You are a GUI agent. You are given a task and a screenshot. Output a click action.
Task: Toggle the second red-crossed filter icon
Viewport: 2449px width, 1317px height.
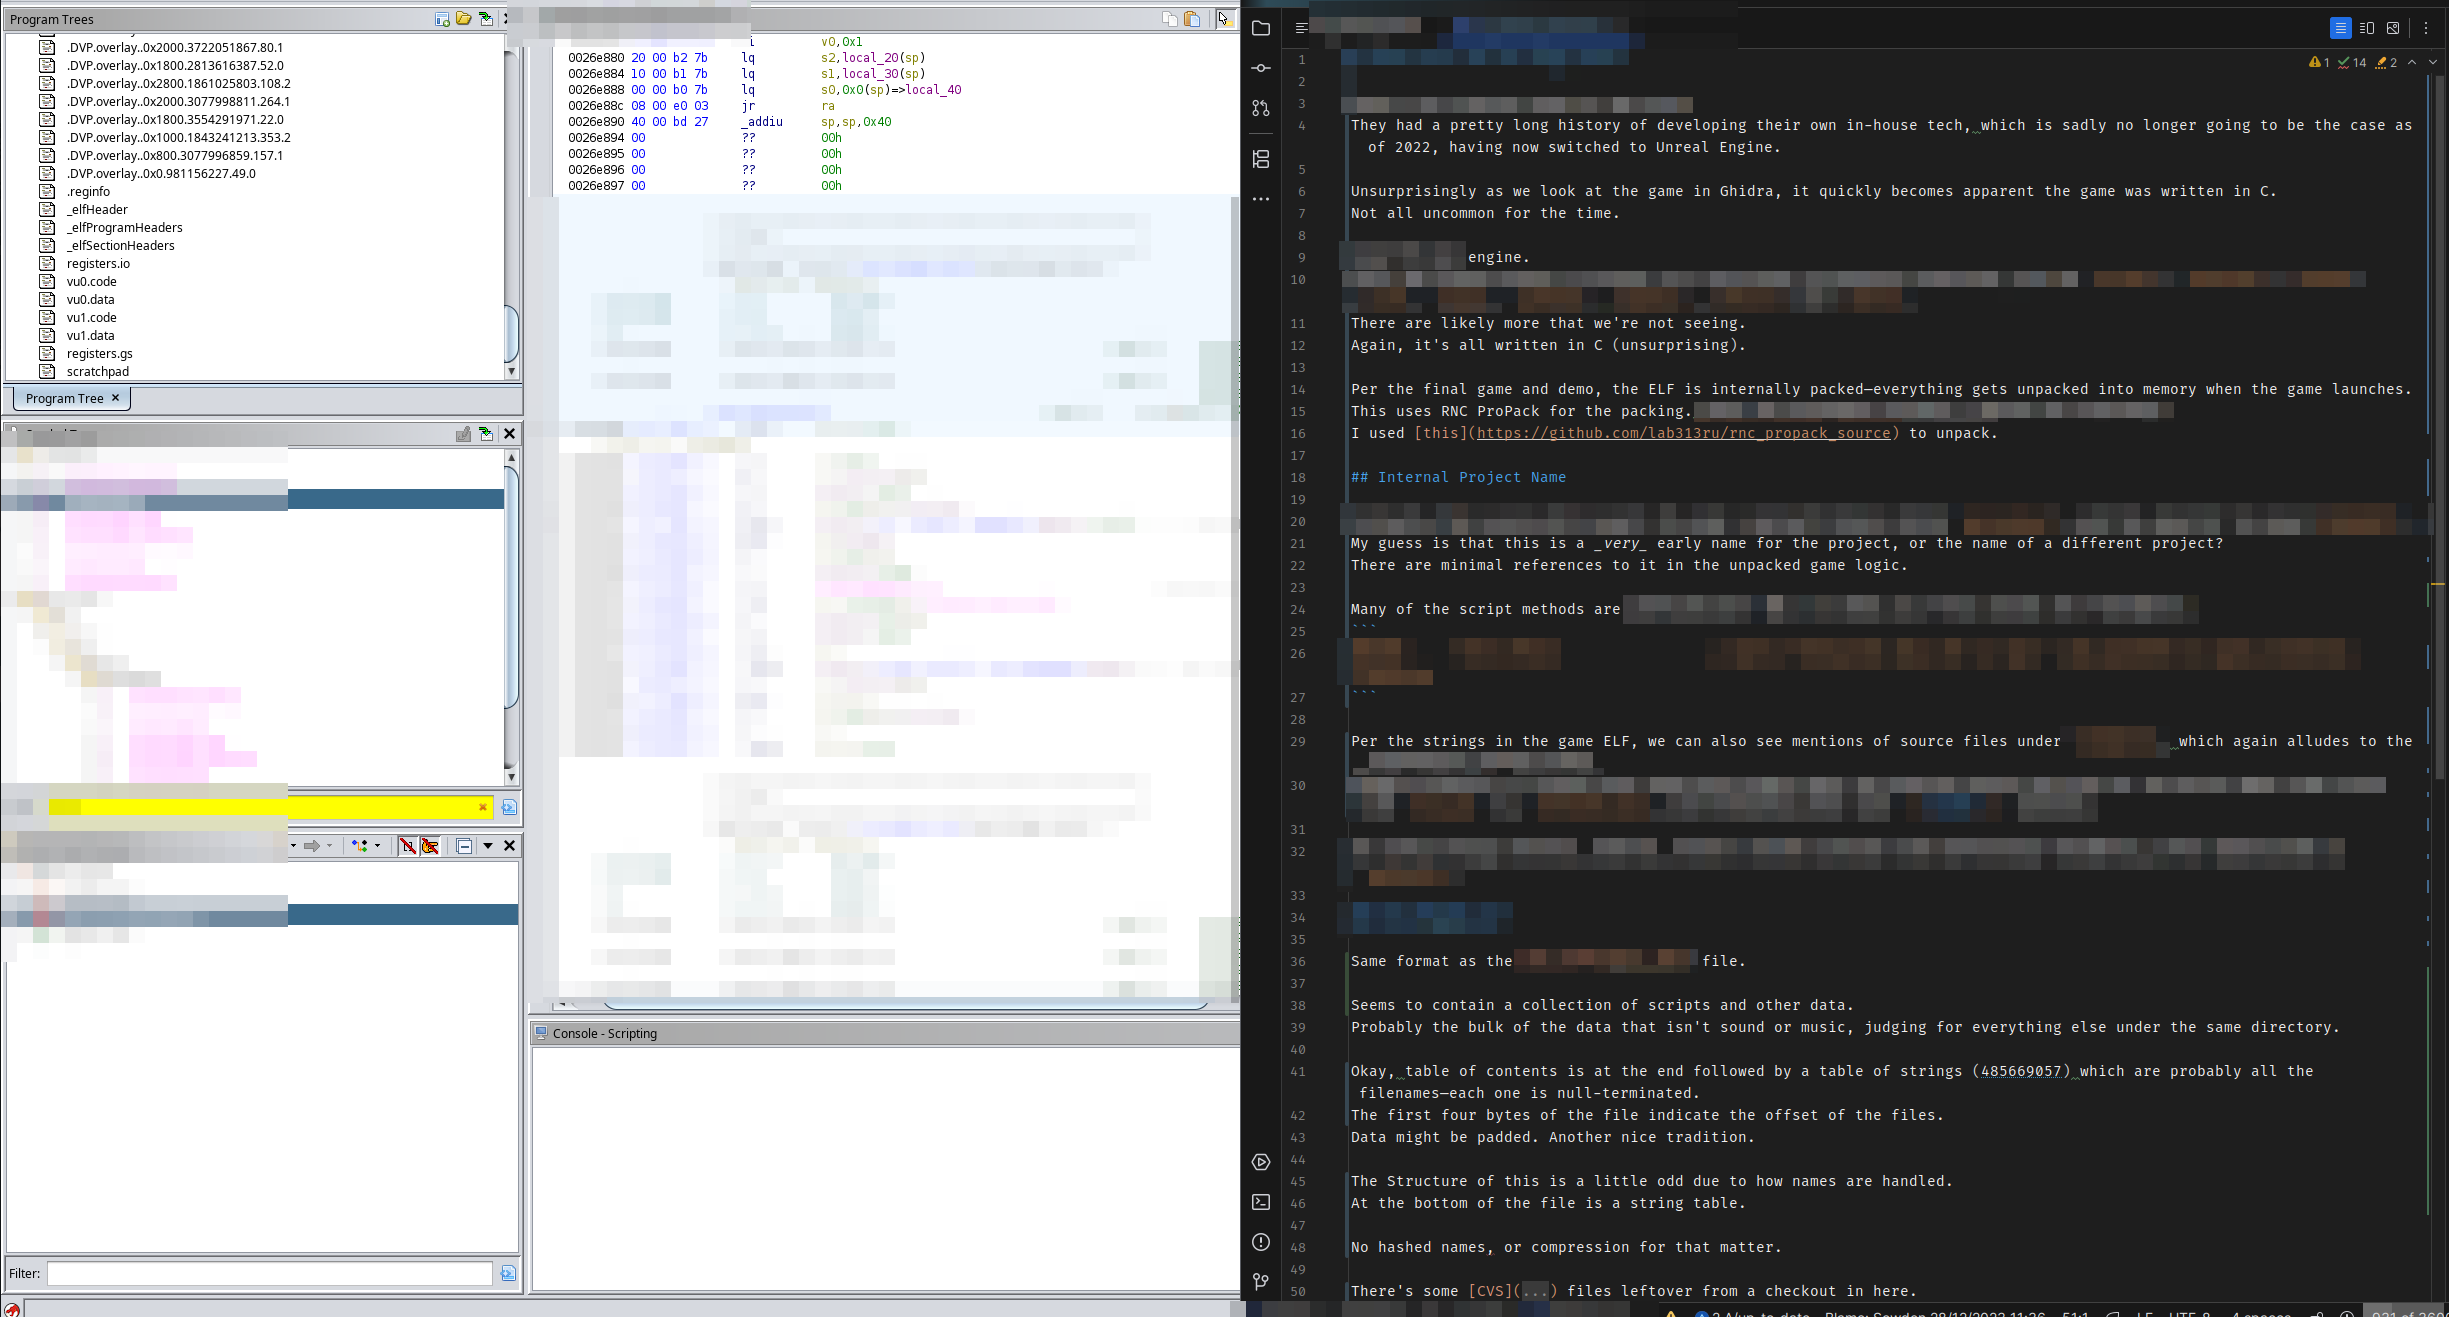tap(430, 846)
